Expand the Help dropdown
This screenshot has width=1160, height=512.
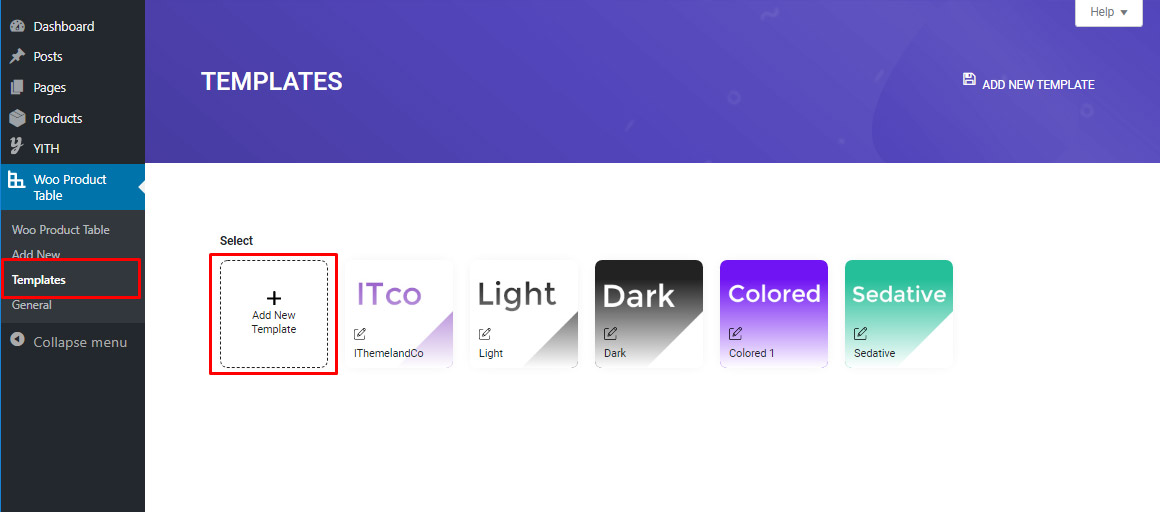(x=1108, y=12)
